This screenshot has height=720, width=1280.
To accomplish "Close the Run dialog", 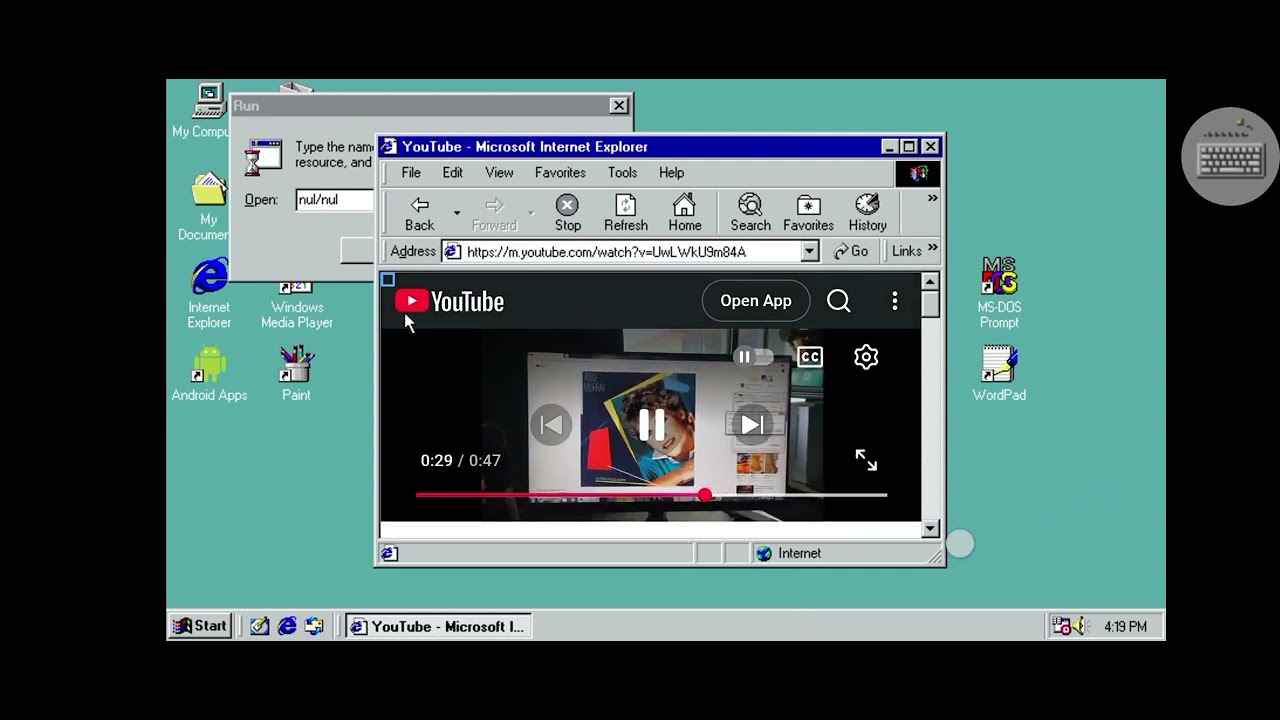I will point(619,105).
